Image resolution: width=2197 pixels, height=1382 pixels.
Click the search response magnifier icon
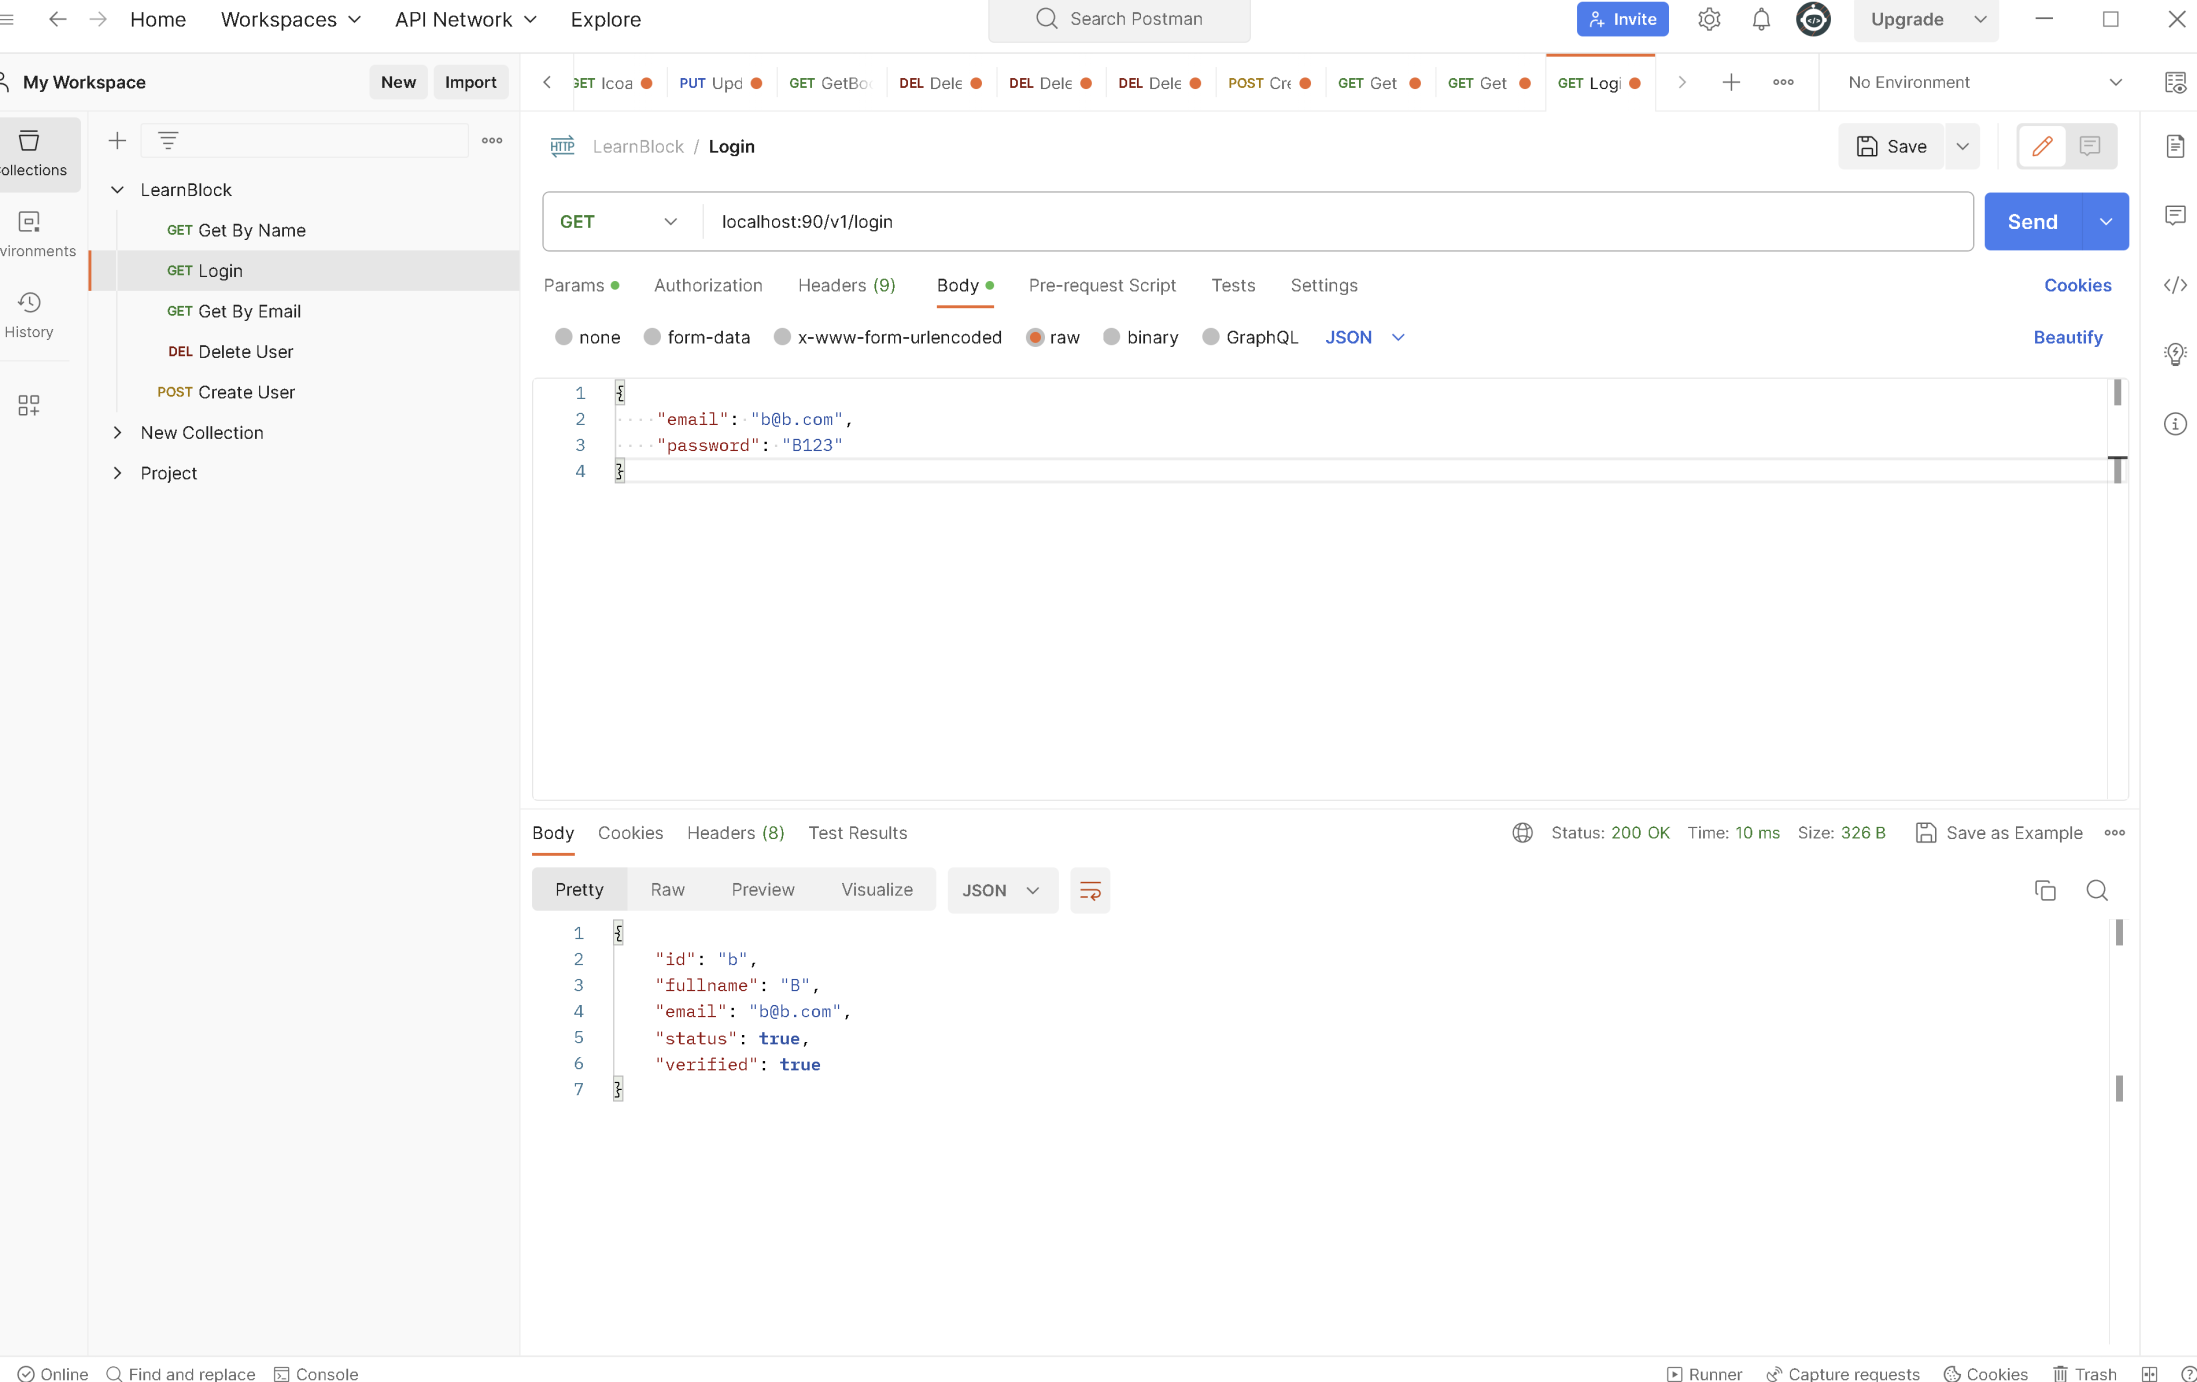2097,890
